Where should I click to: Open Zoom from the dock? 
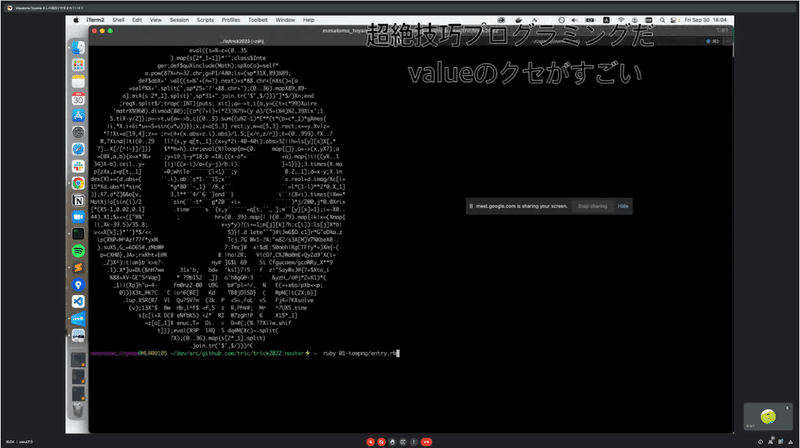coord(78,217)
